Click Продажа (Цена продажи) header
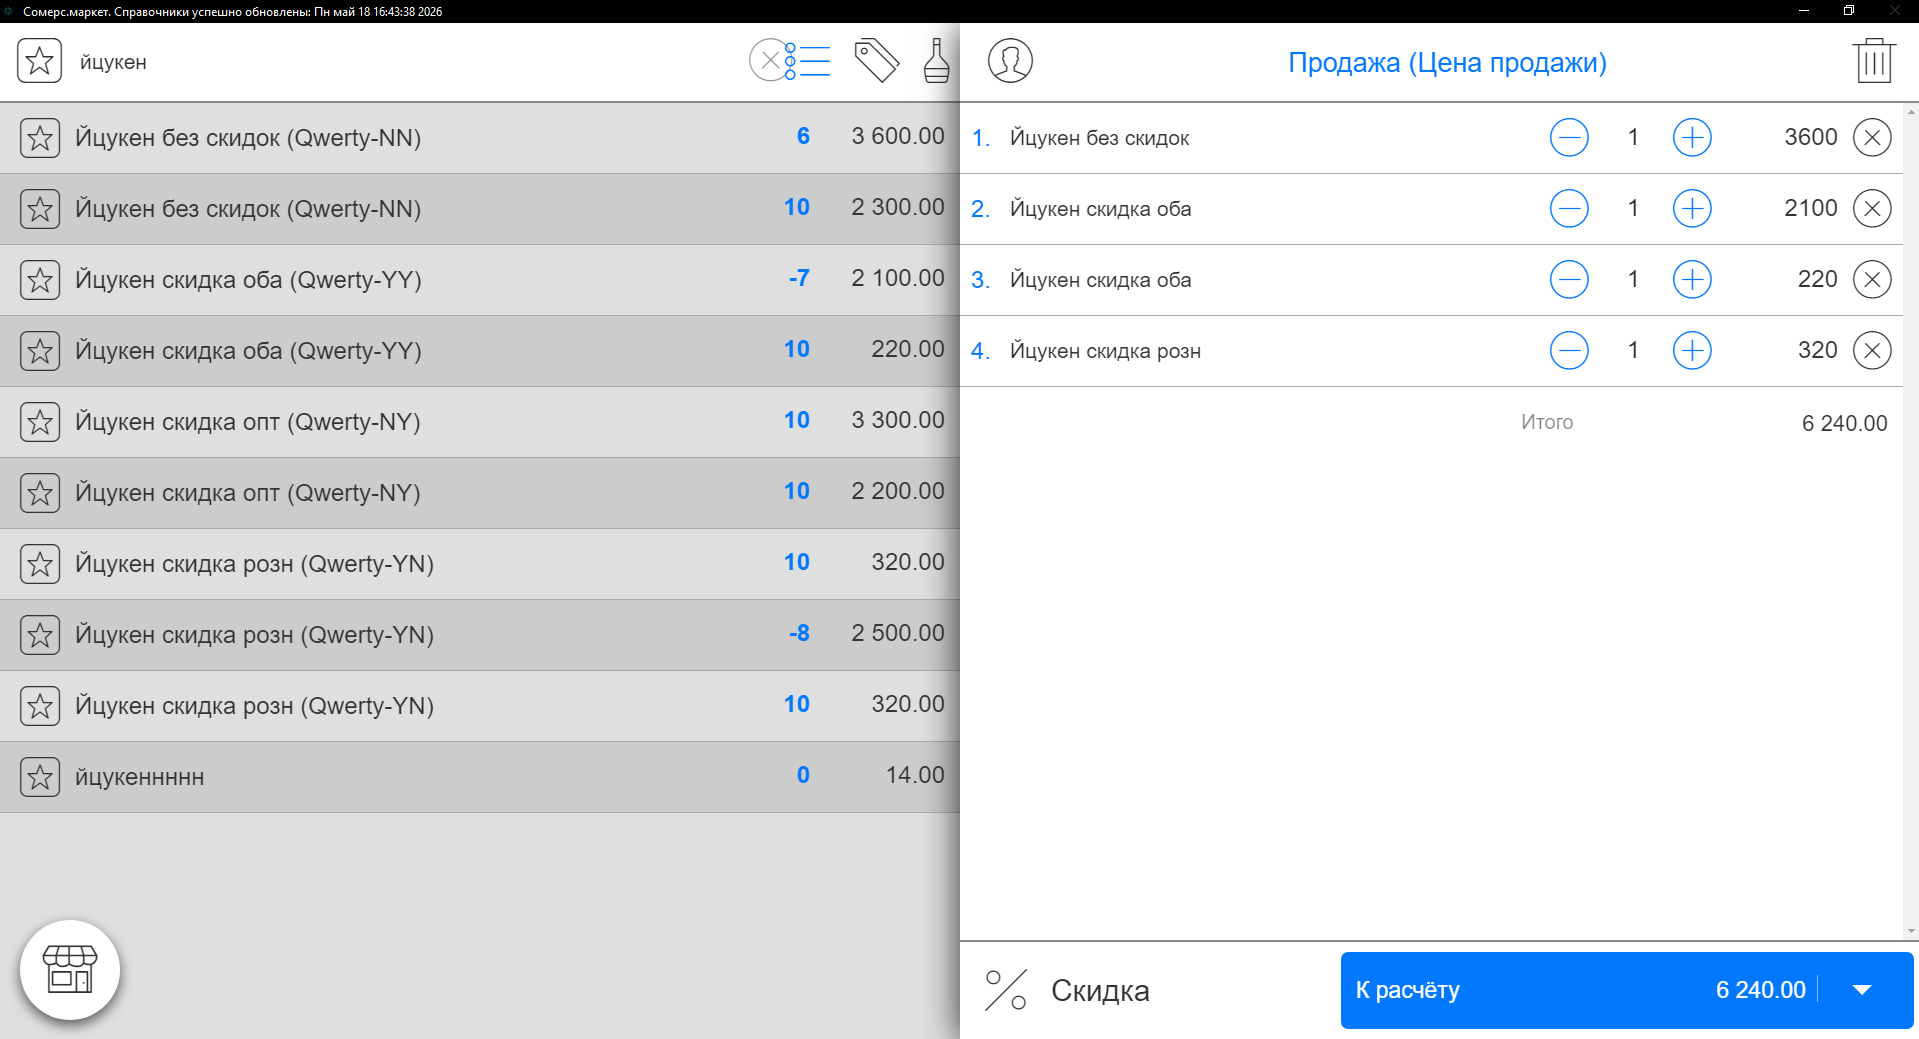 (x=1447, y=62)
